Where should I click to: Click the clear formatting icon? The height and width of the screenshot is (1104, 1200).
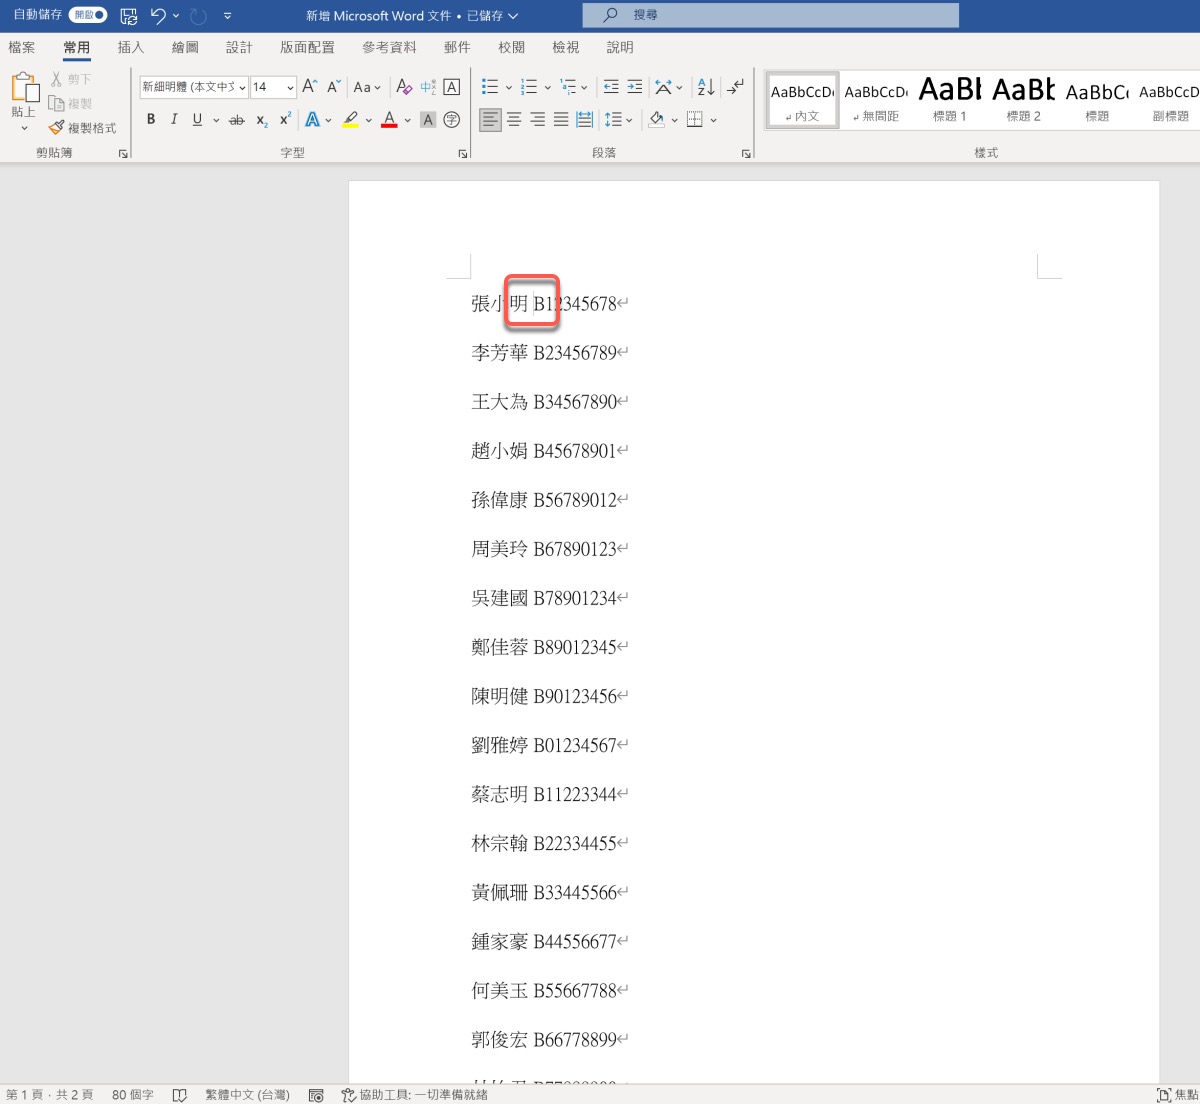pyautogui.click(x=404, y=87)
